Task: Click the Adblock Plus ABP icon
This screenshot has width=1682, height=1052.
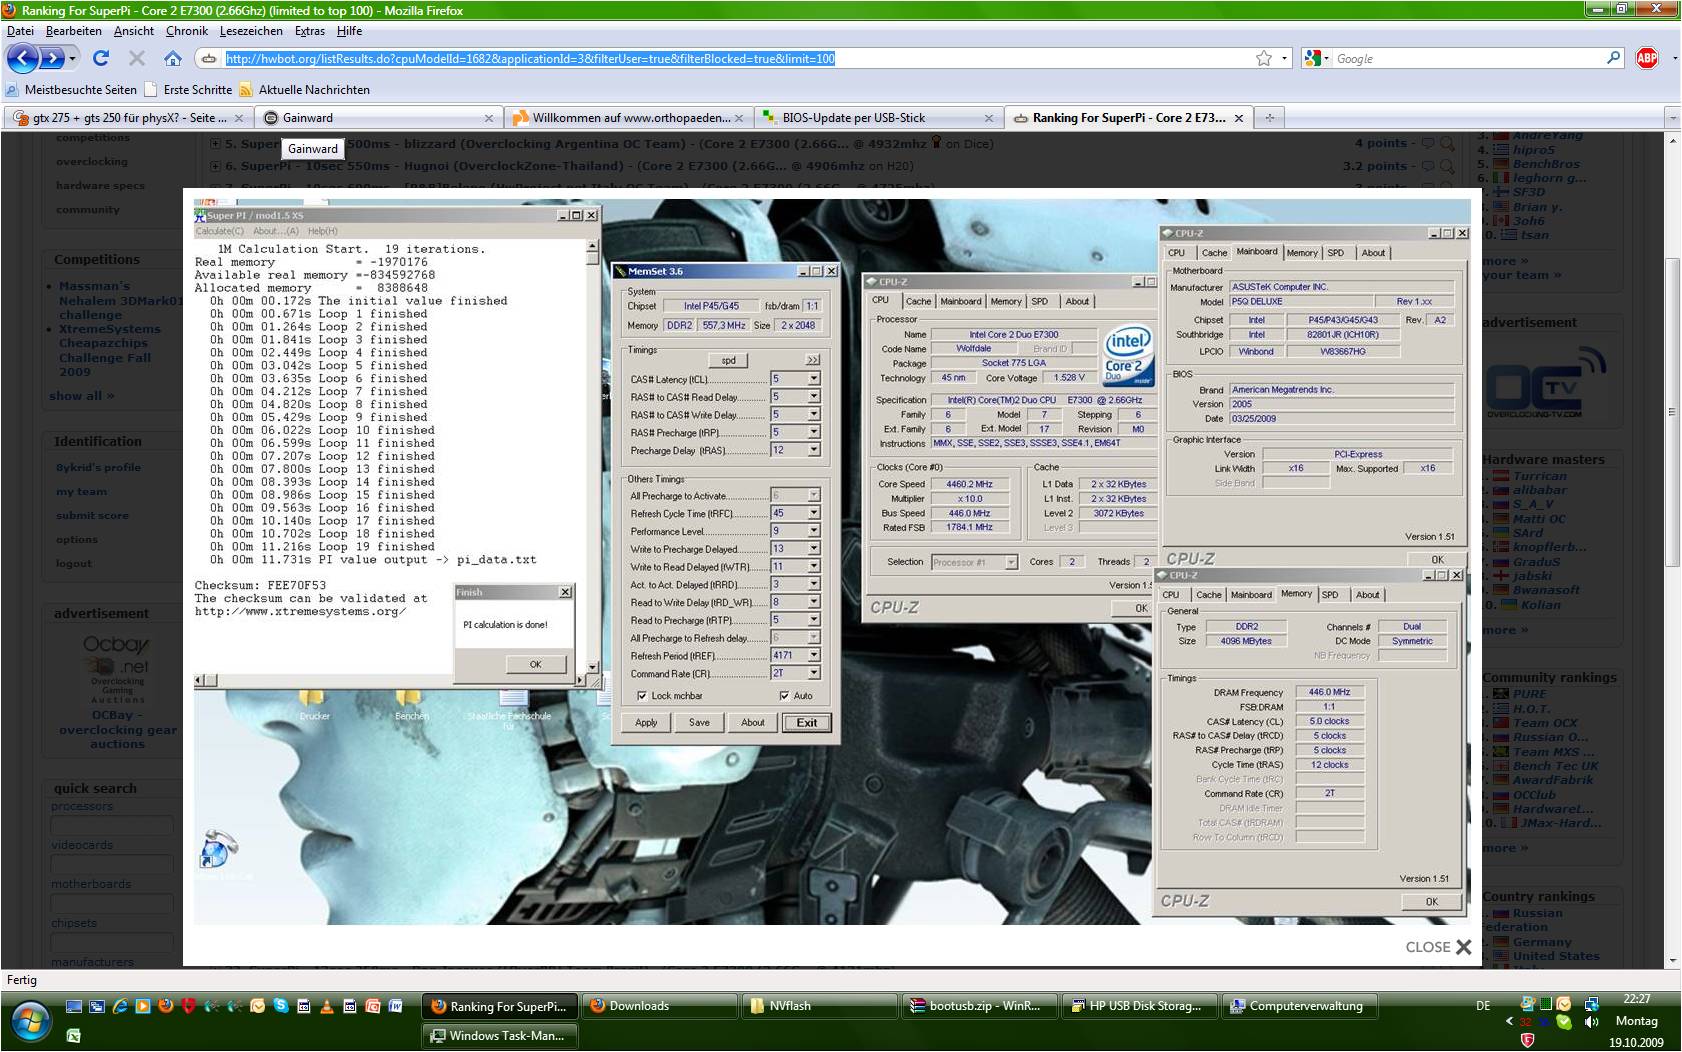Action: click(1647, 58)
